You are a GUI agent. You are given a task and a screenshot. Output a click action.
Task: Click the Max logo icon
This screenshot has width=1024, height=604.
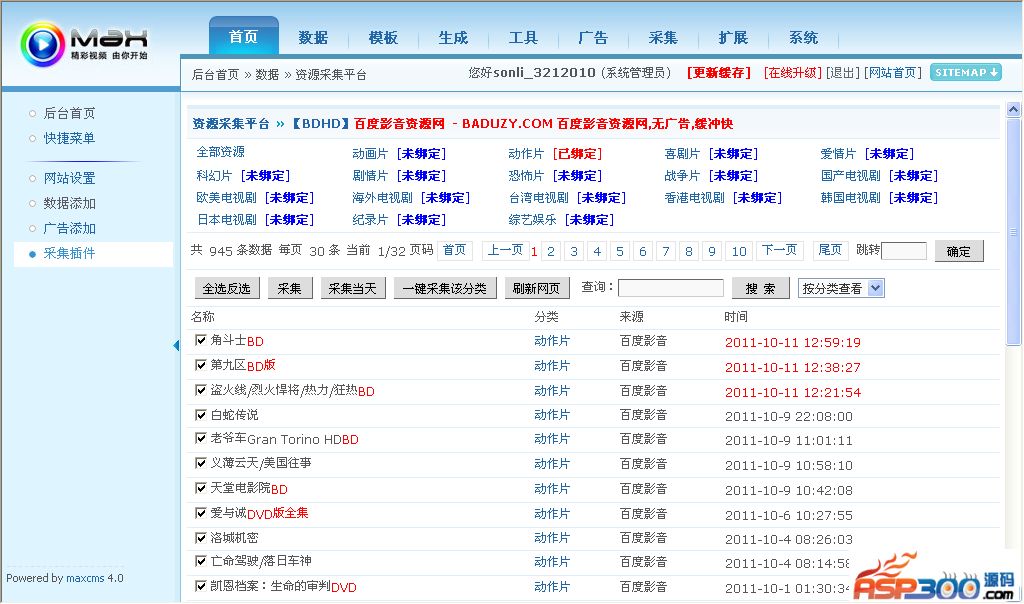[x=42, y=44]
